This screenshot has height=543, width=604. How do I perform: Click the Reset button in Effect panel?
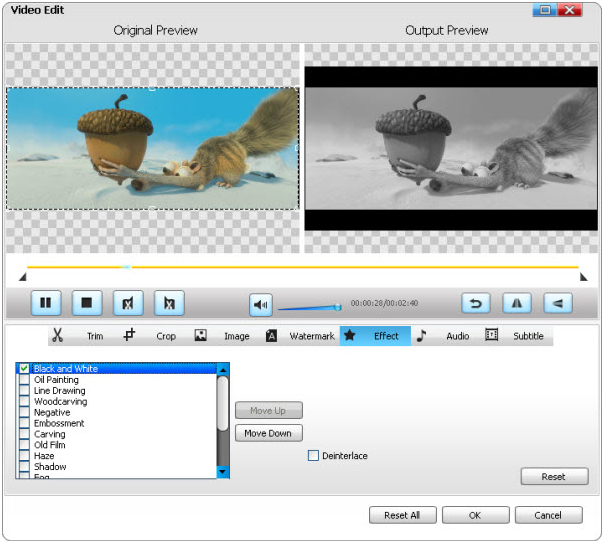[x=554, y=476]
